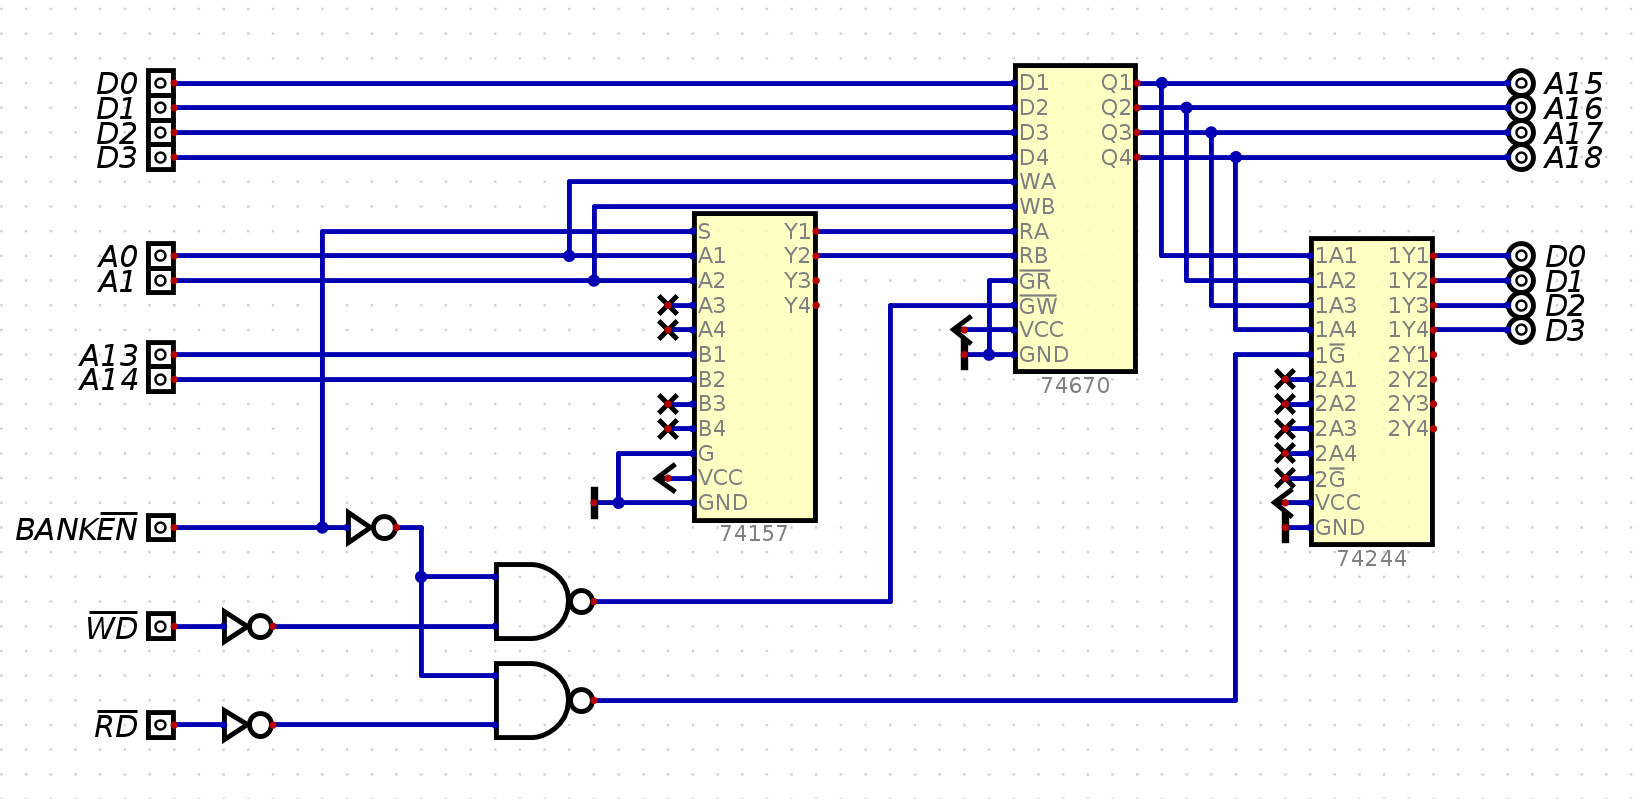Toggle the A13 input pin
Screen dimensions: 1637x799
pyautogui.click(x=160, y=354)
